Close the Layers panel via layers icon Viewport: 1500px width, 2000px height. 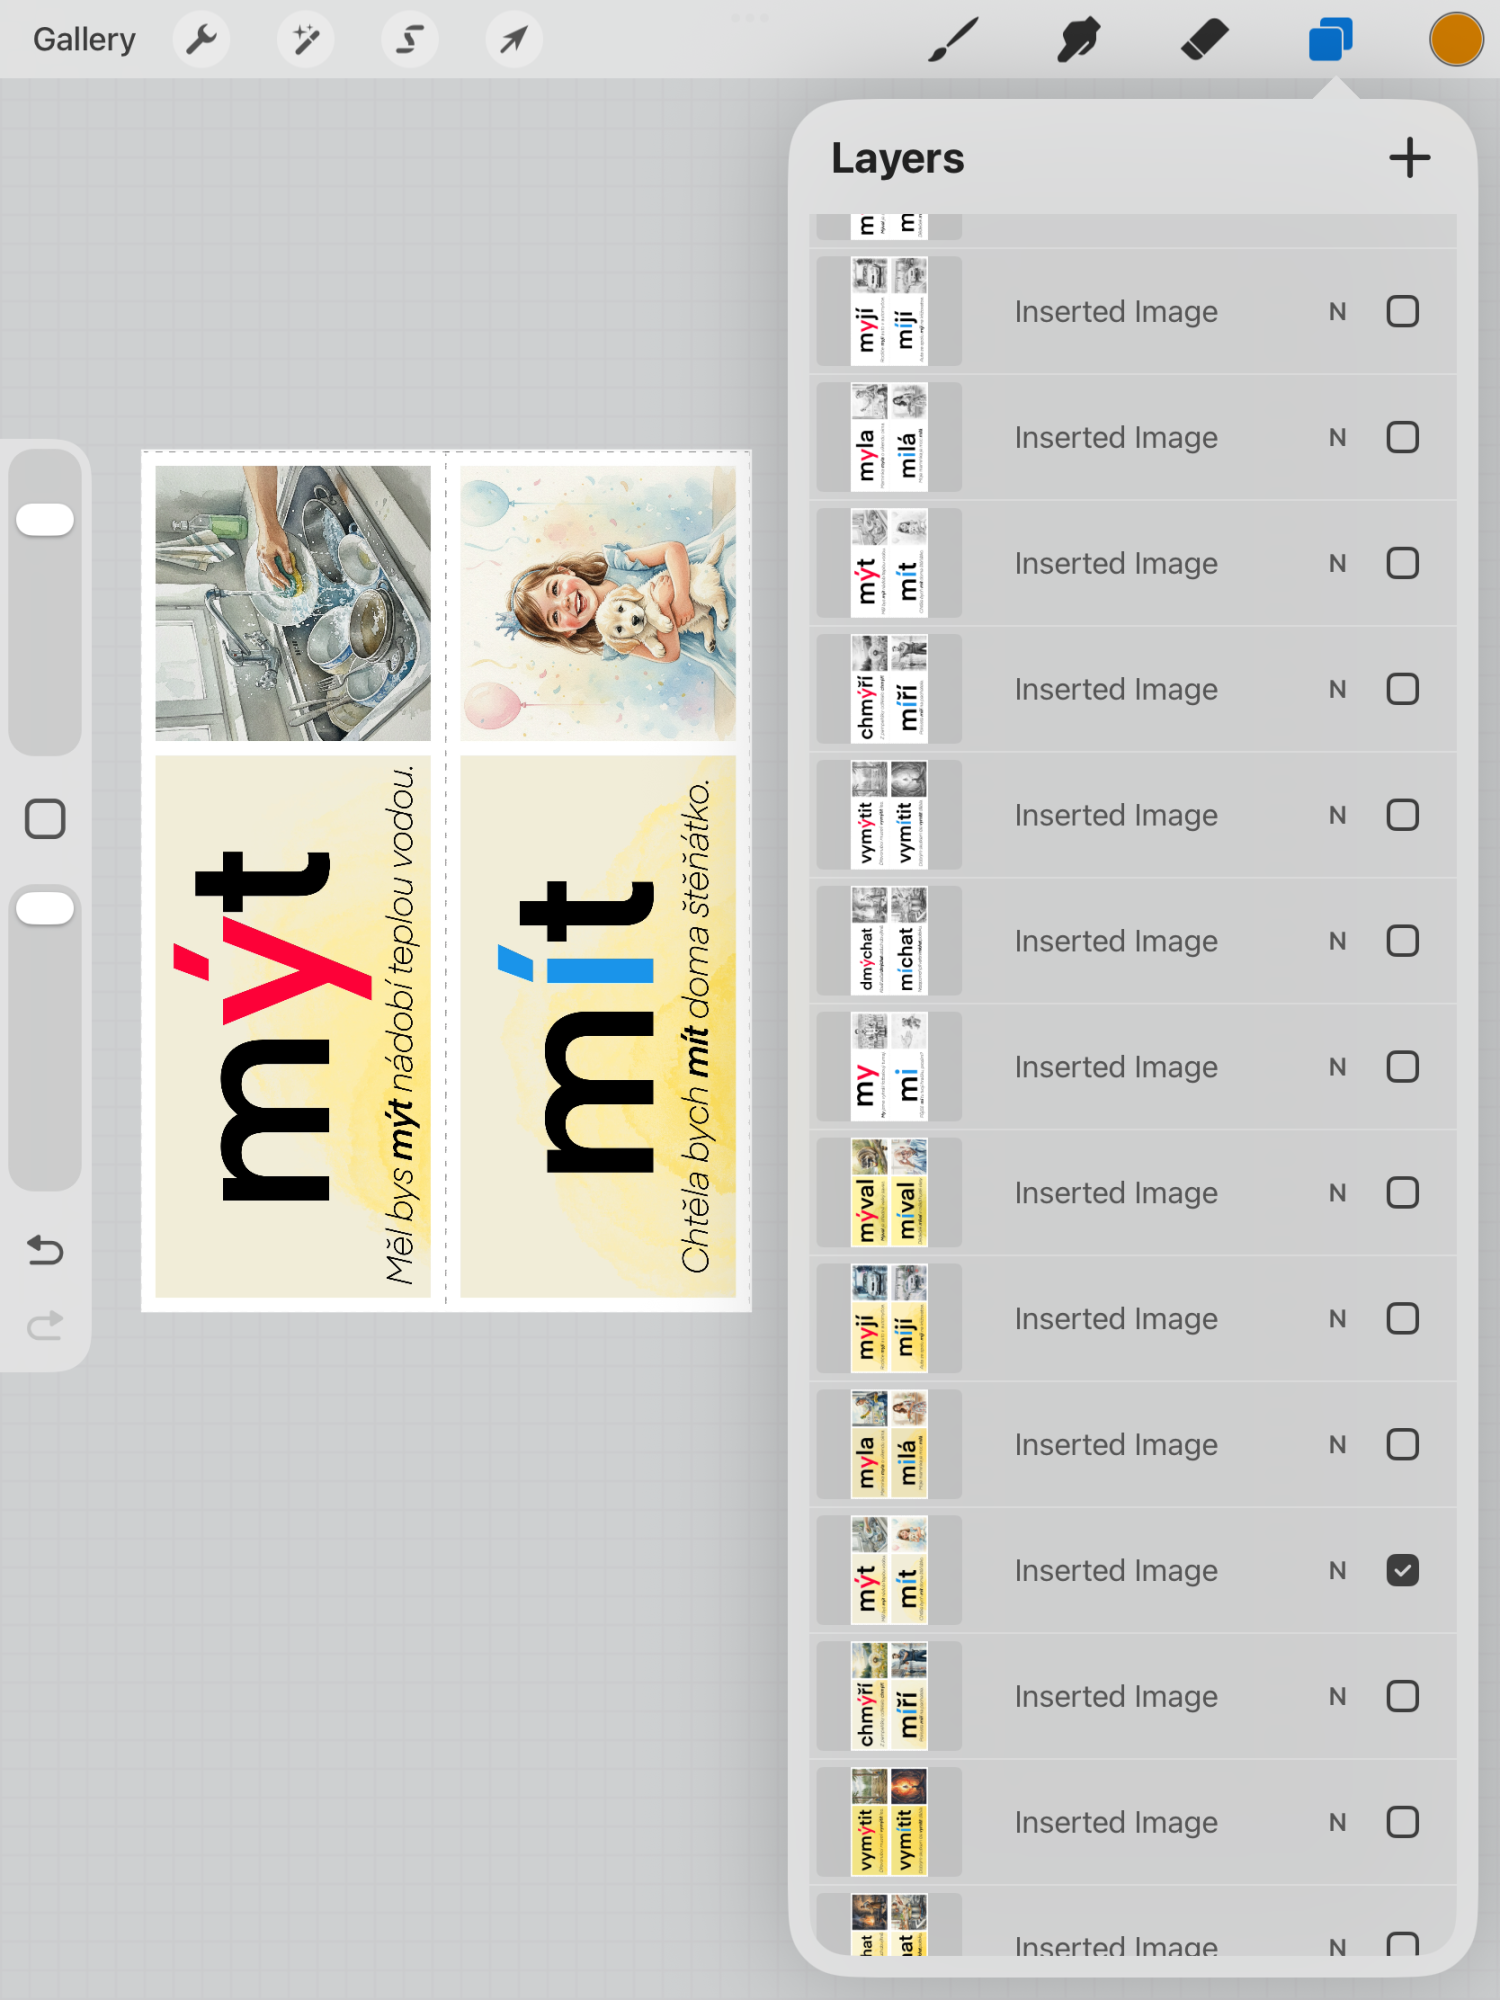click(1330, 40)
